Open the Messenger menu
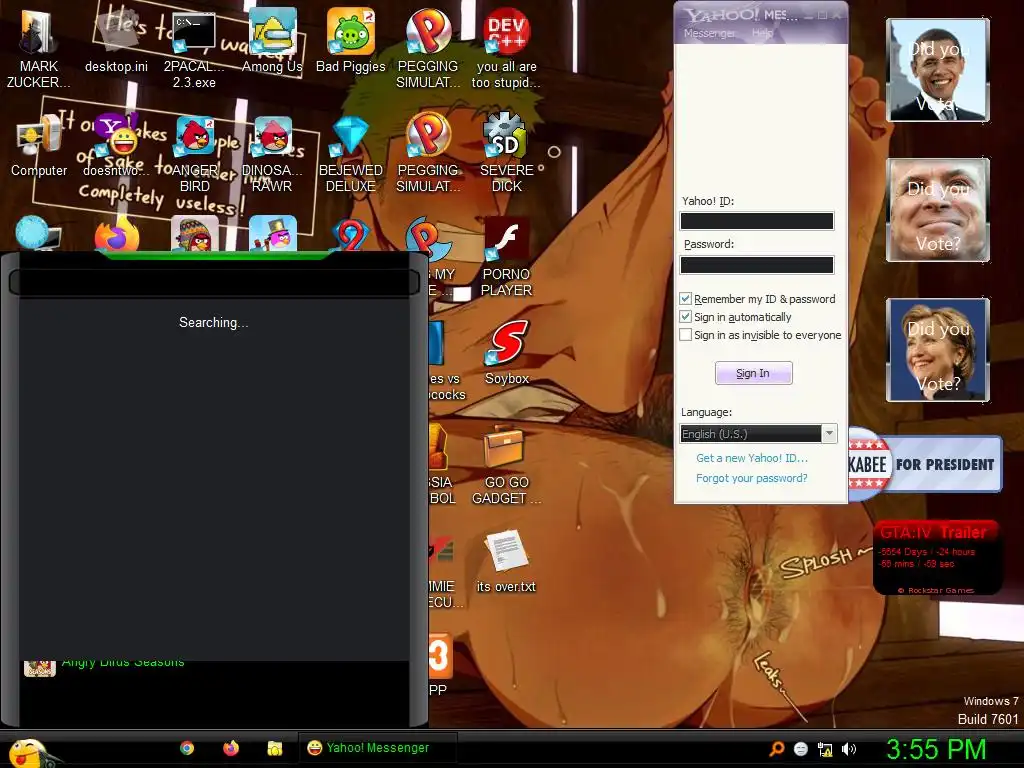 pyautogui.click(x=709, y=33)
